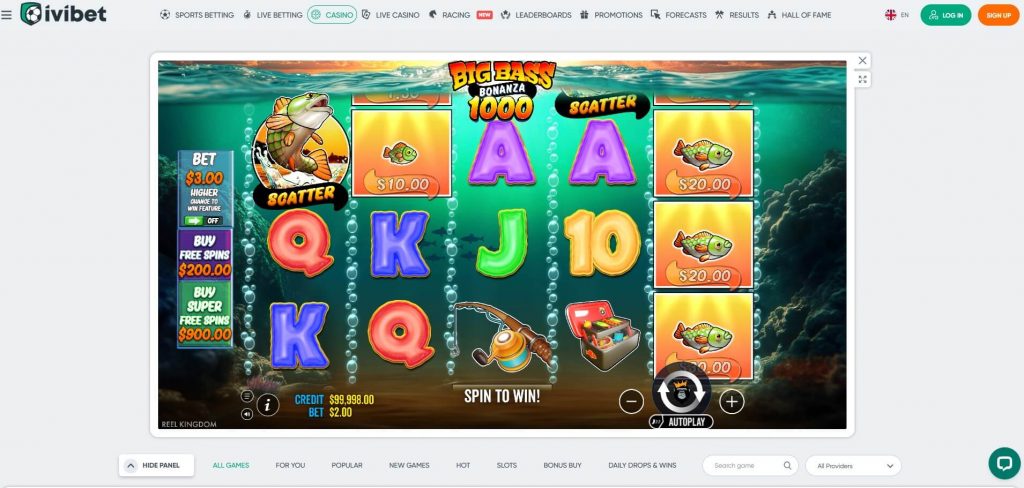The height and width of the screenshot is (488, 1024).
Task: Open the All Providers dropdown
Action: (853, 466)
